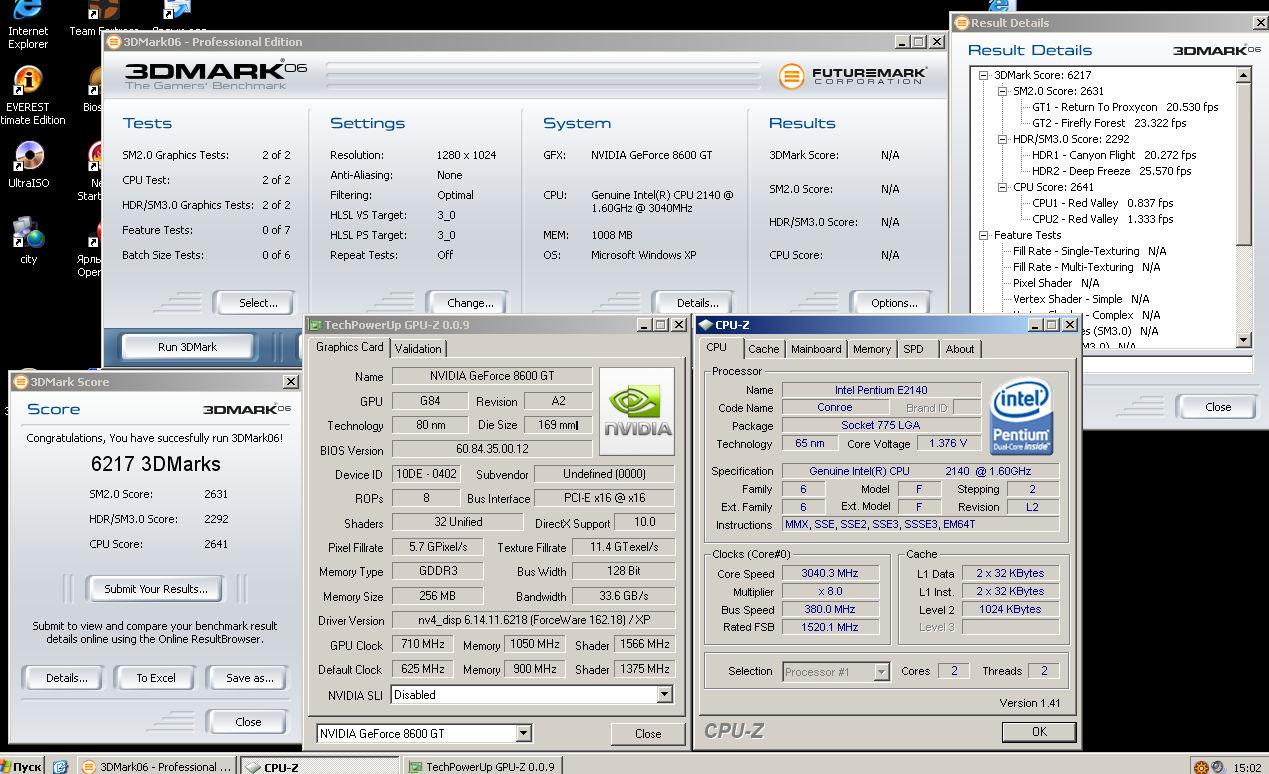Viewport: 1269px width, 774px height.
Task: Open the quick launch icon beside Пуск
Action: coord(60,766)
